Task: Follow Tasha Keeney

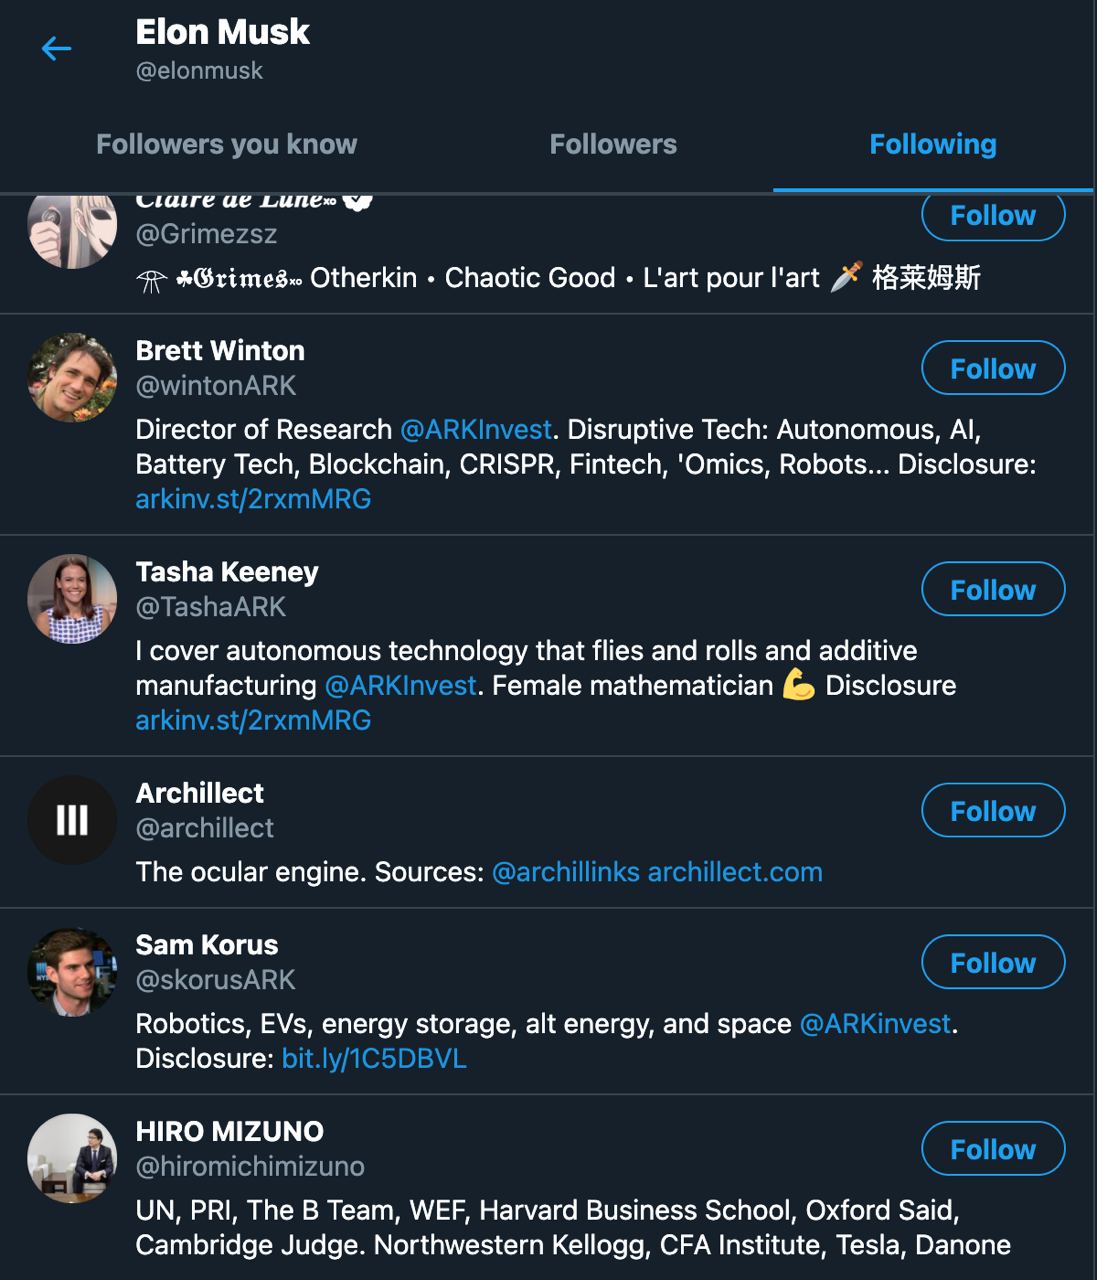Action: (x=992, y=589)
